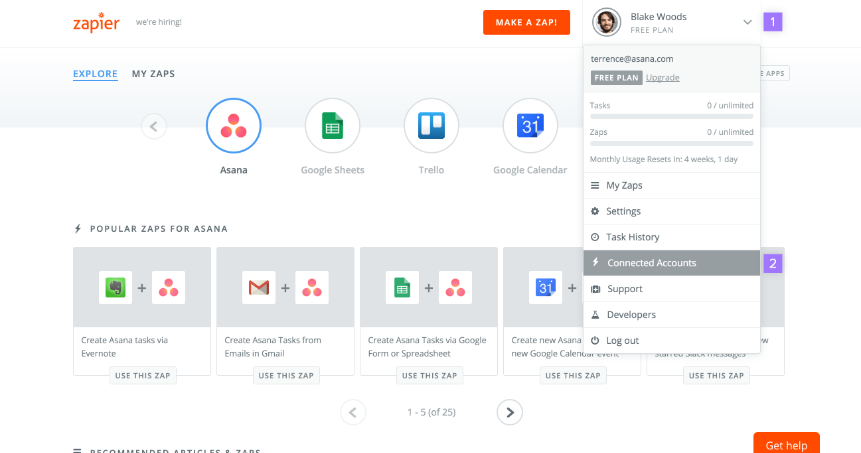The image size is (861, 453).
Task: Click the Free Plan badge
Action: pyautogui.click(x=617, y=78)
